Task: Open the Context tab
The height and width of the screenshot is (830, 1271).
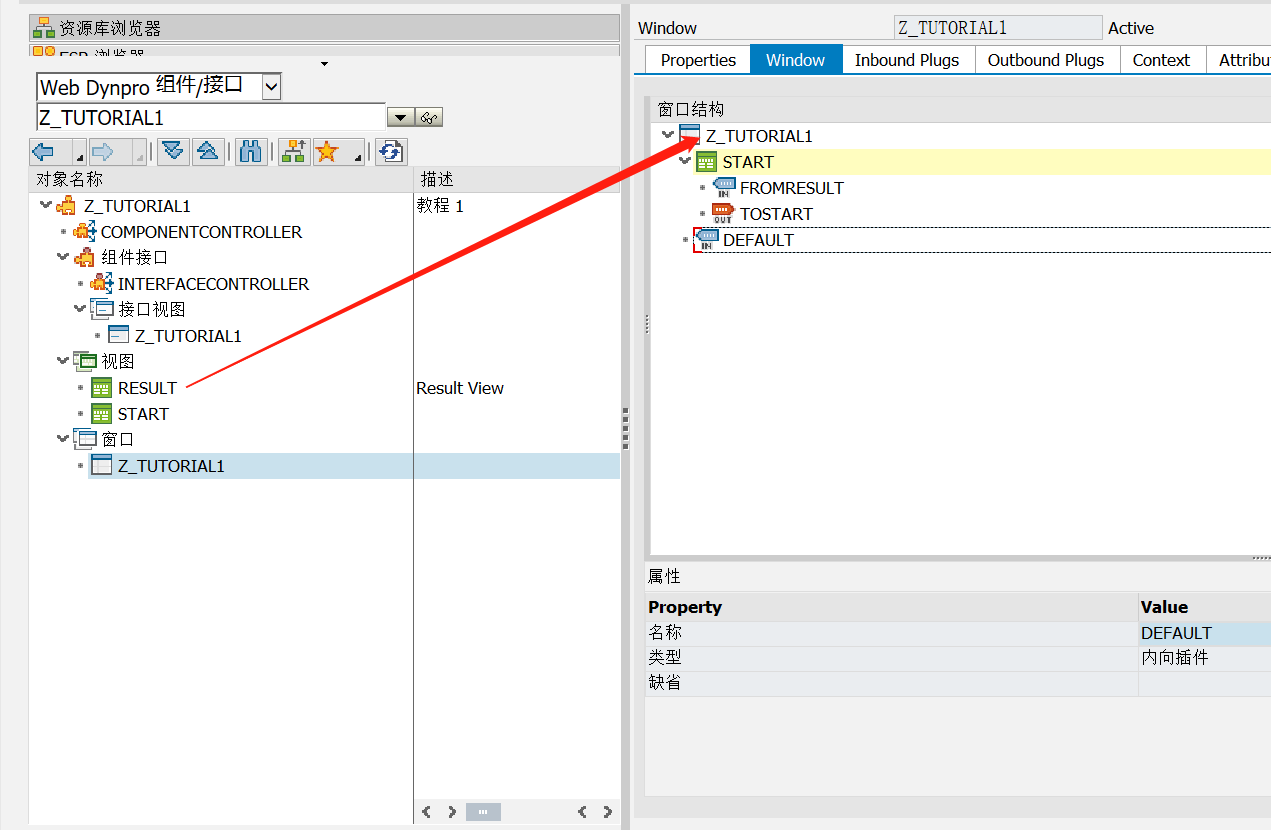Action: (1160, 60)
